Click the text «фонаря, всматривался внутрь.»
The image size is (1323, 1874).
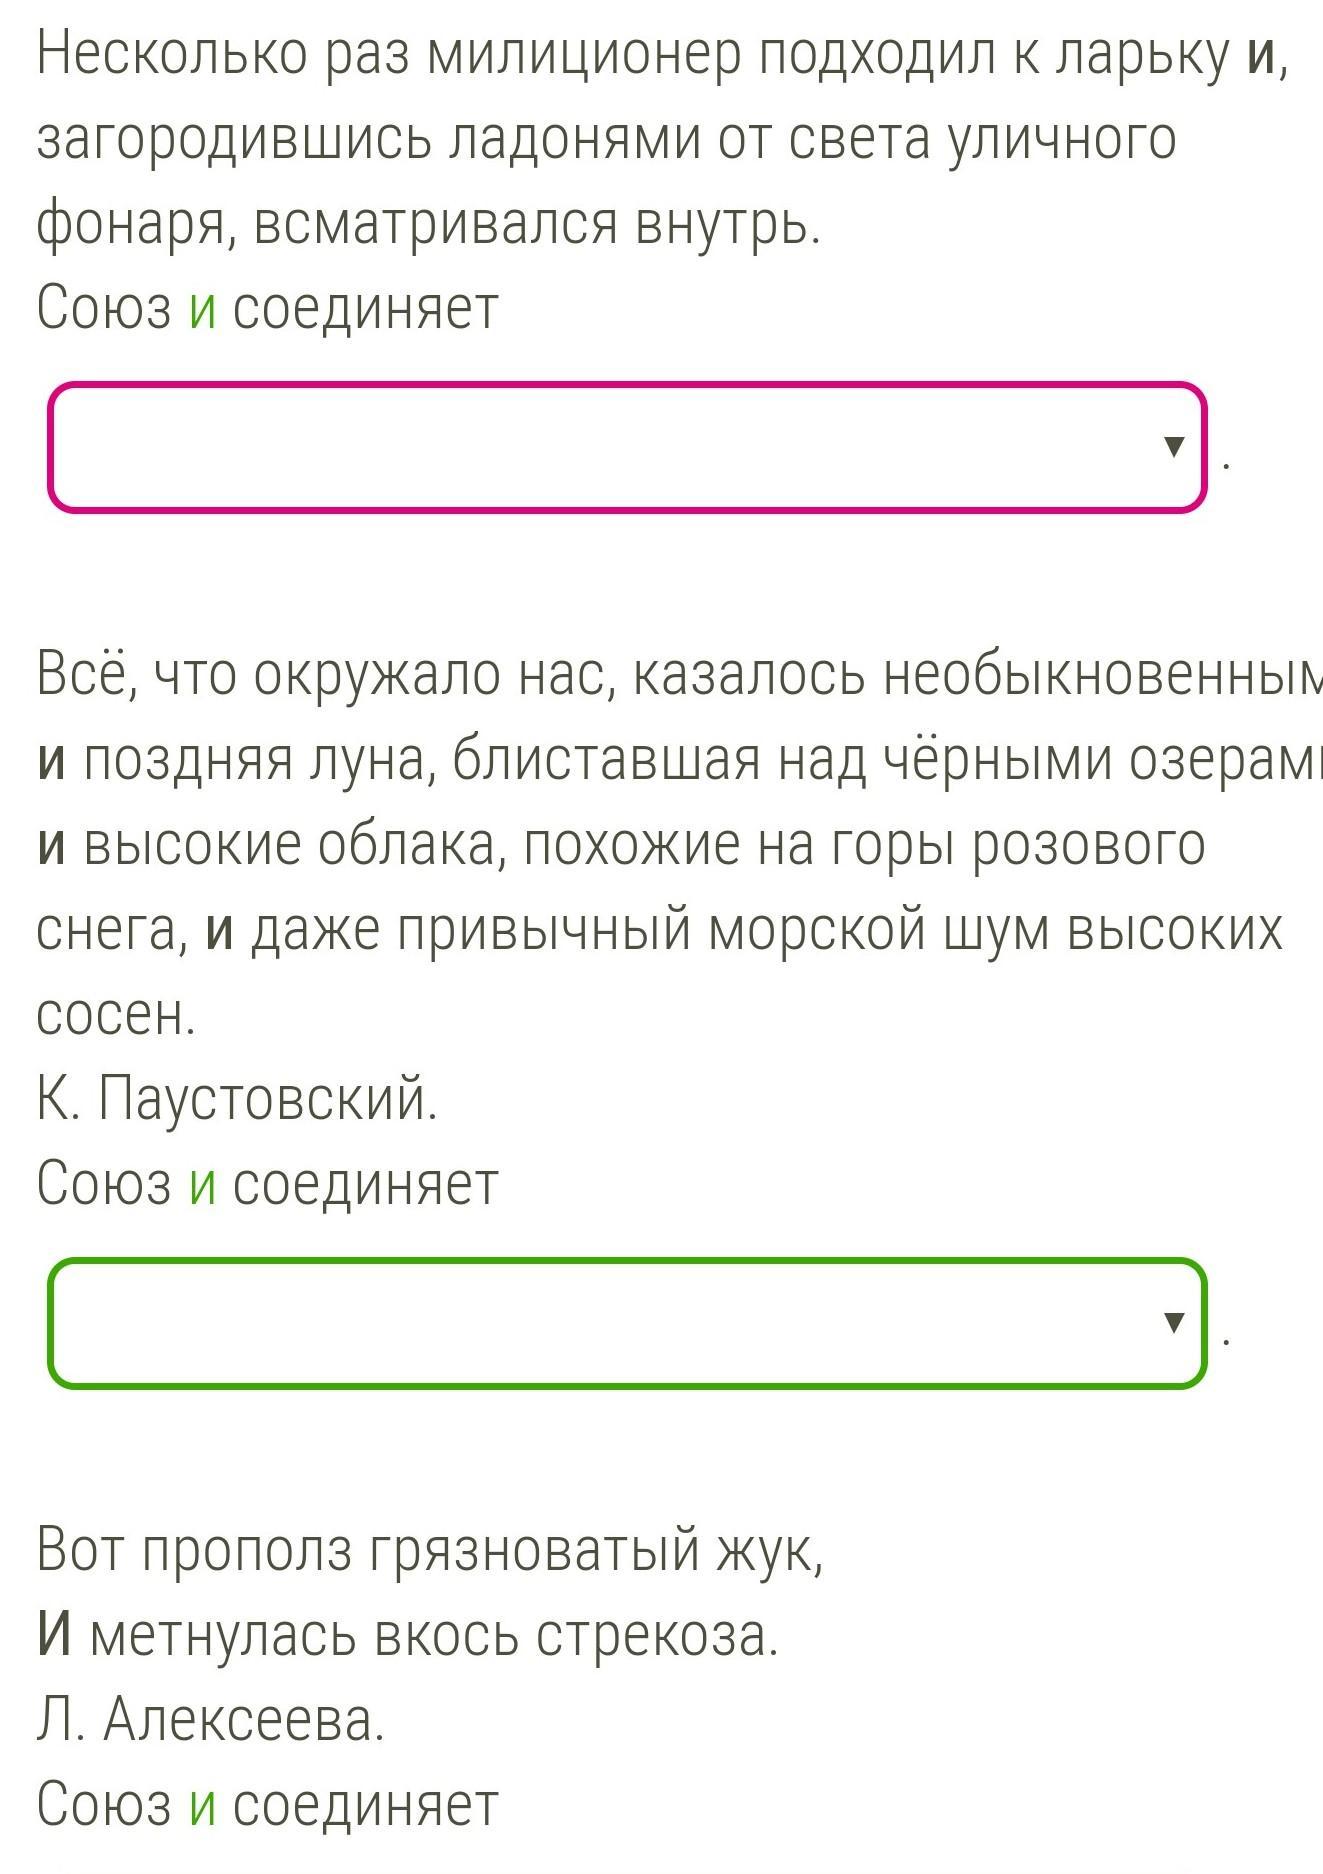(428, 225)
